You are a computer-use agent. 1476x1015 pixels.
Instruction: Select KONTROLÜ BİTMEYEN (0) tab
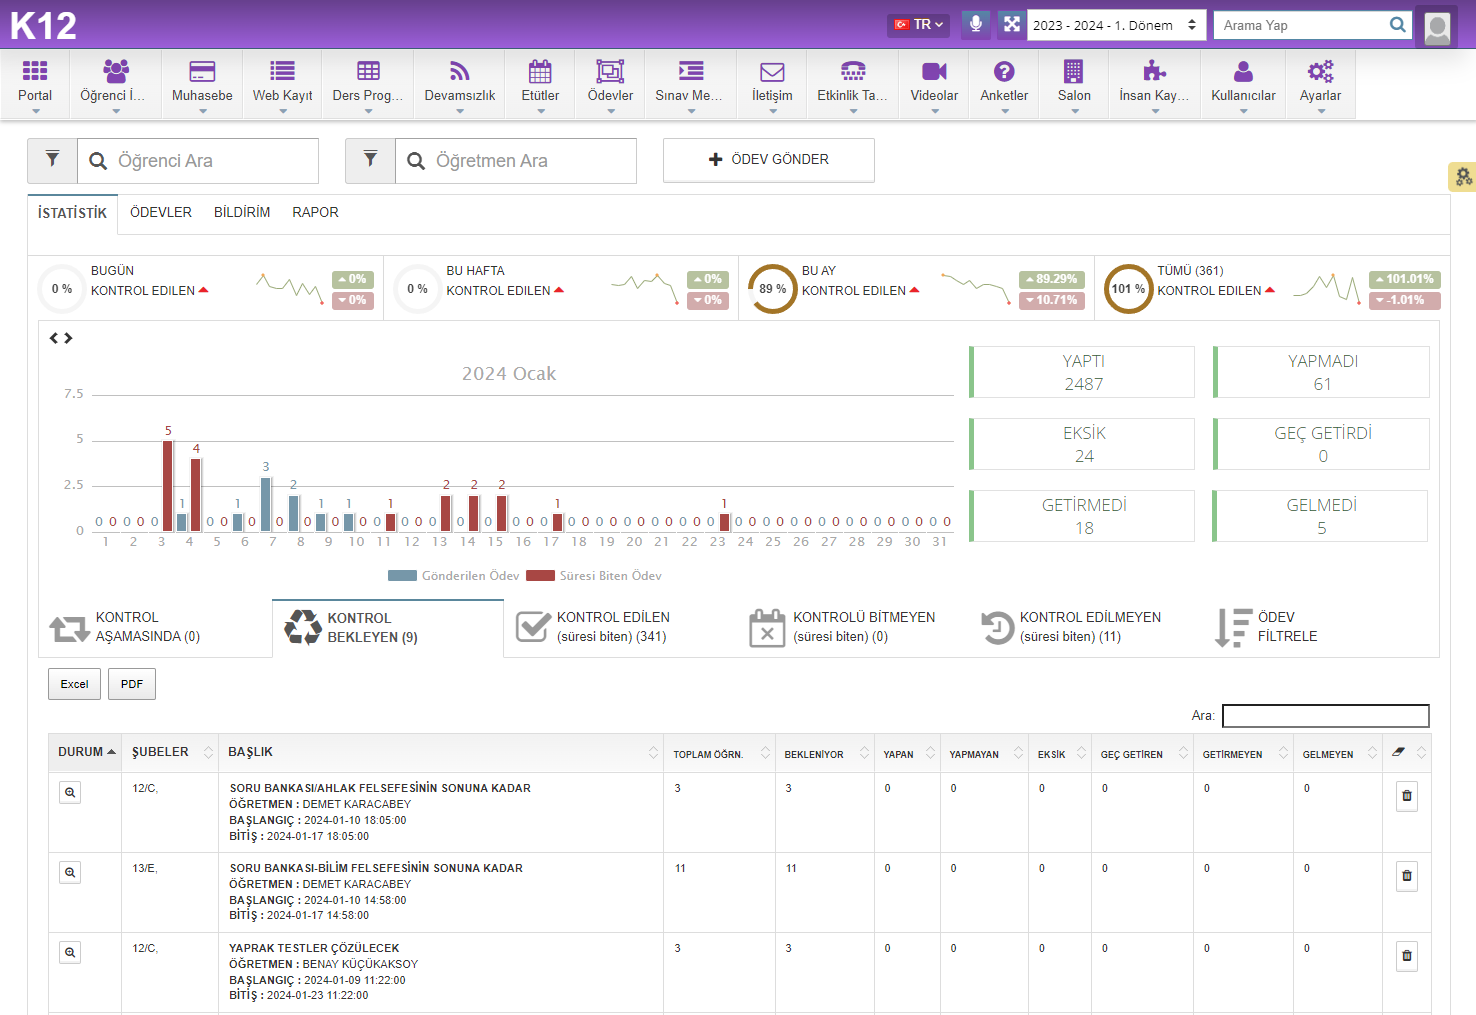point(852,627)
